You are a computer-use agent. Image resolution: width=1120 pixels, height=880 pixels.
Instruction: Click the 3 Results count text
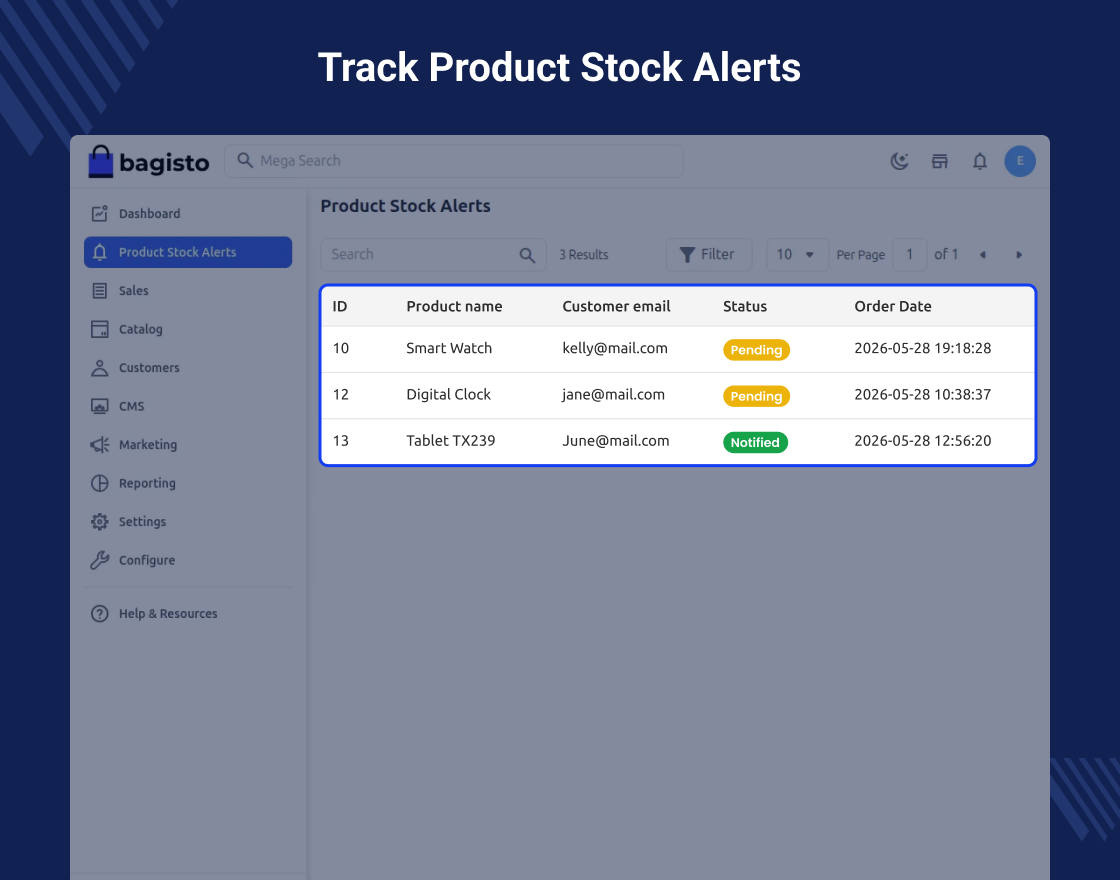(584, 255)
